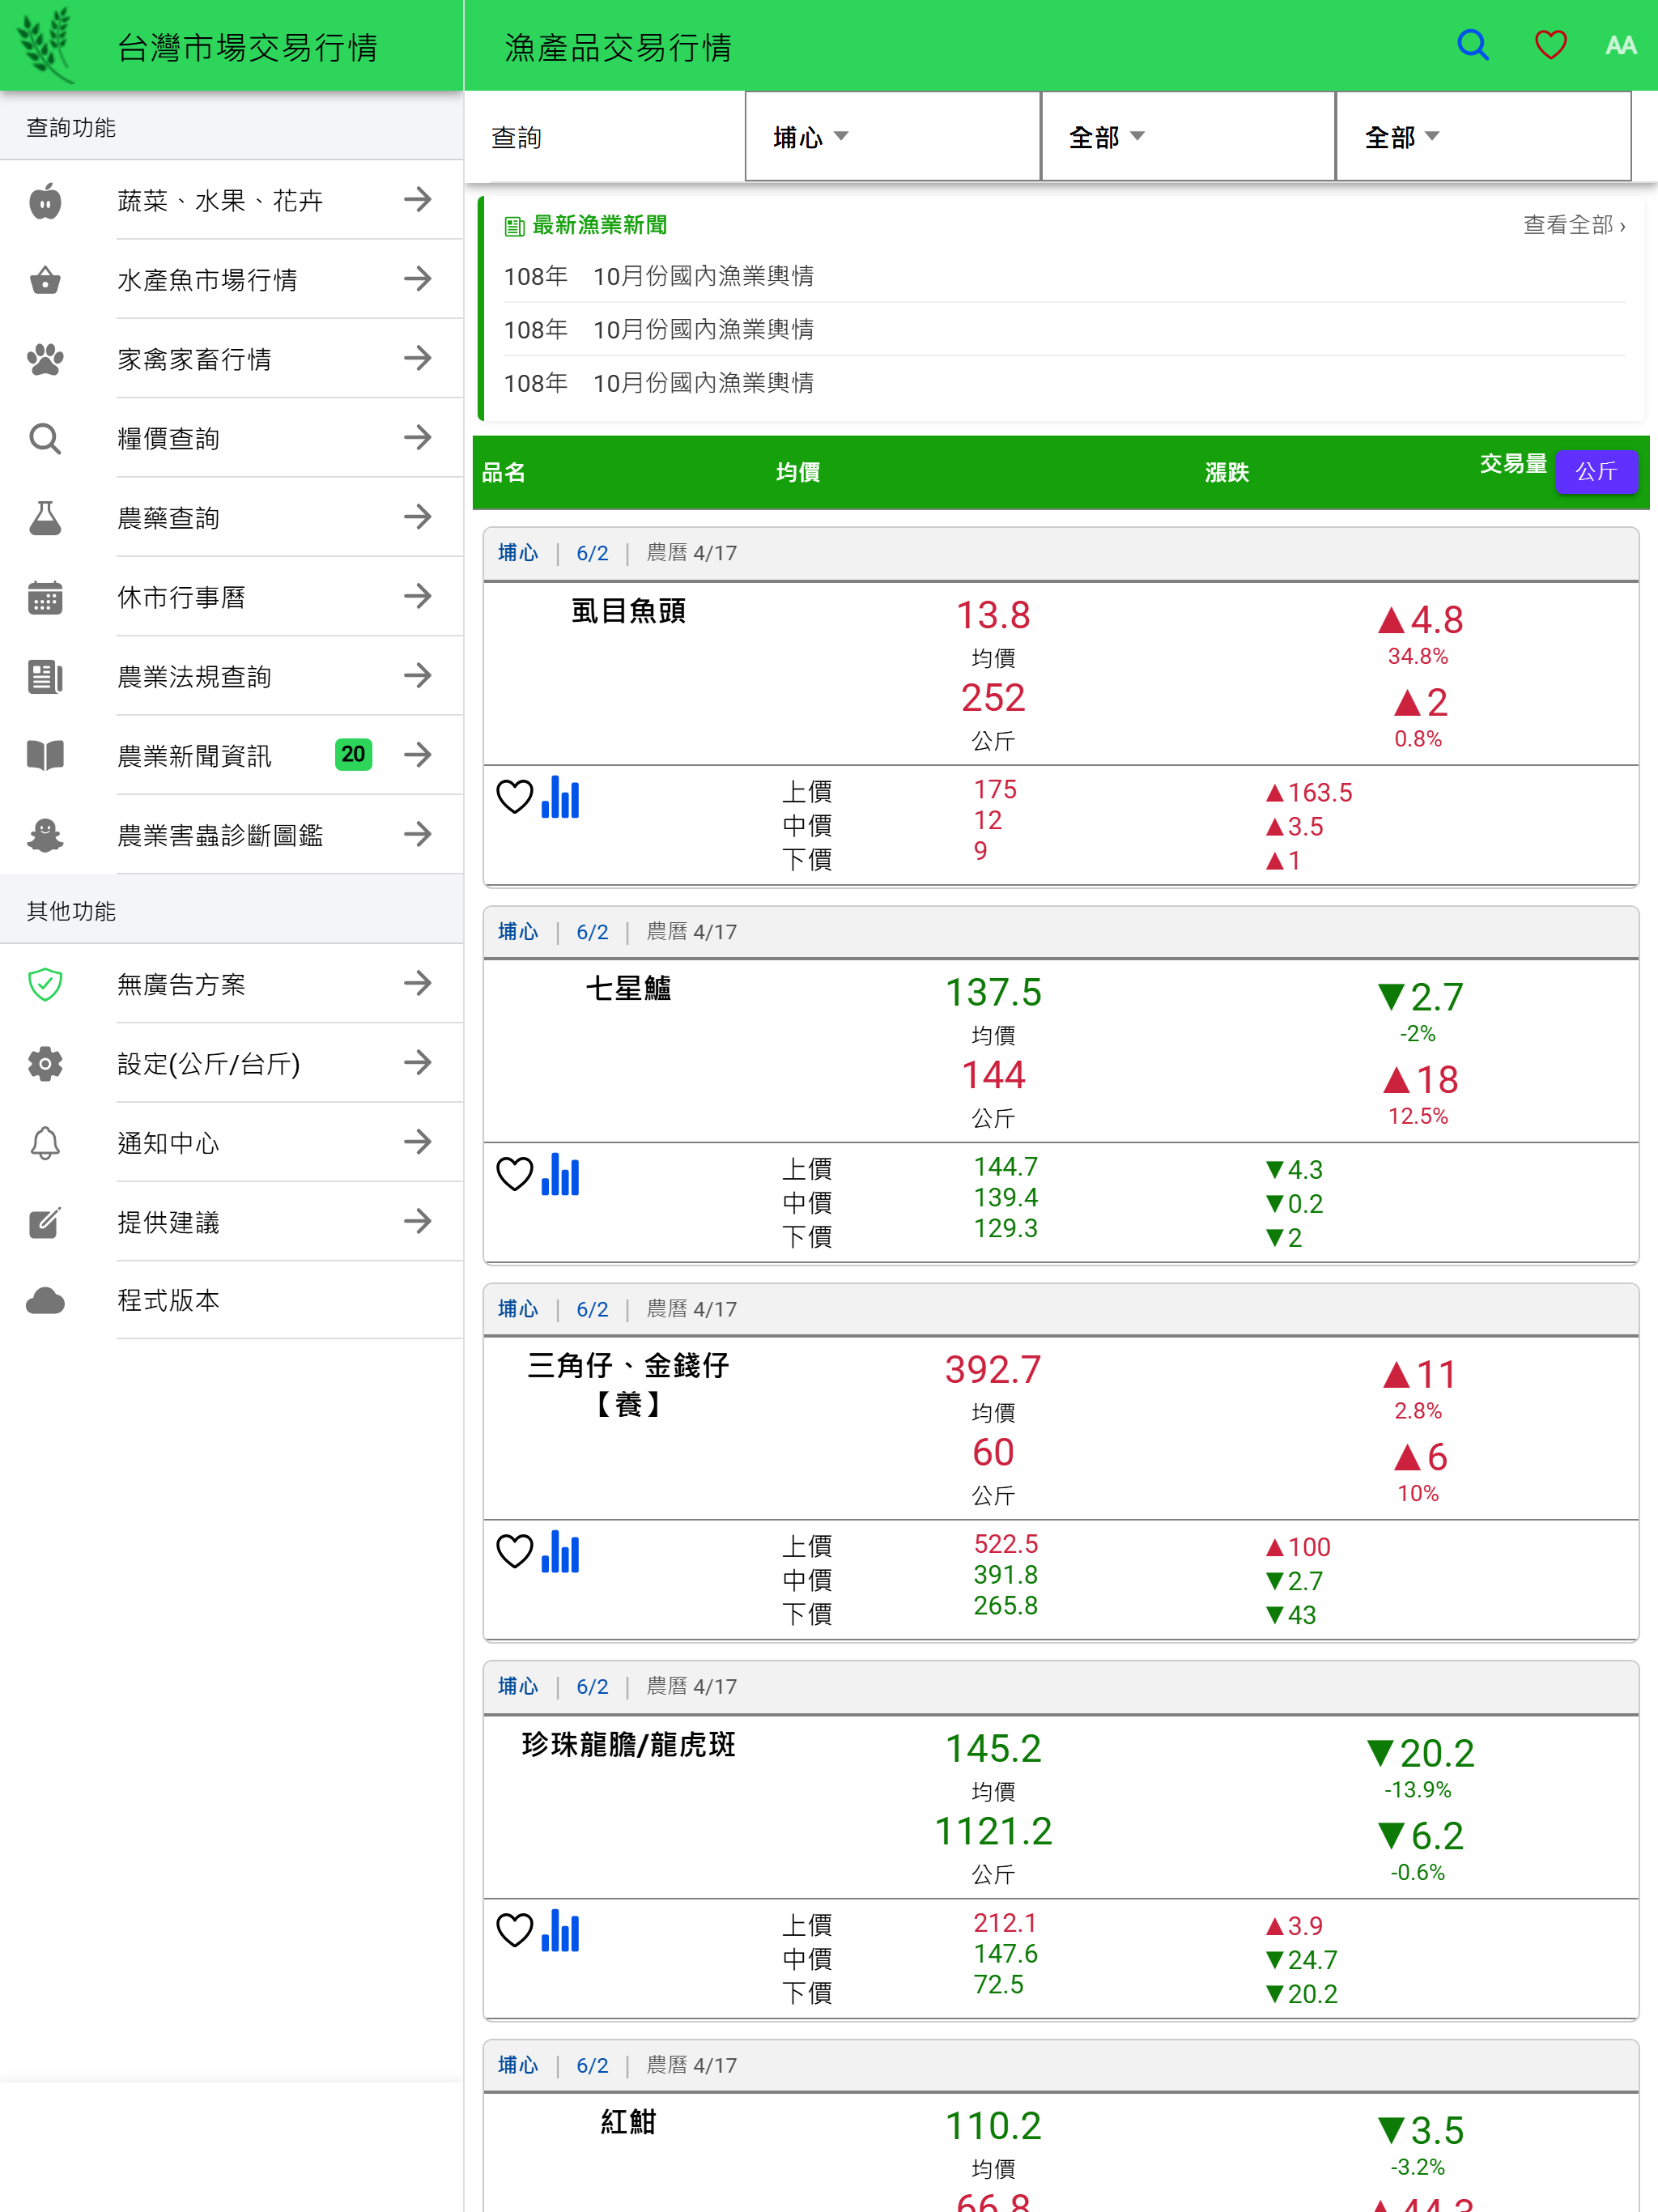Favorite 七星鱸 with its heart outline

pos(515,1174)
